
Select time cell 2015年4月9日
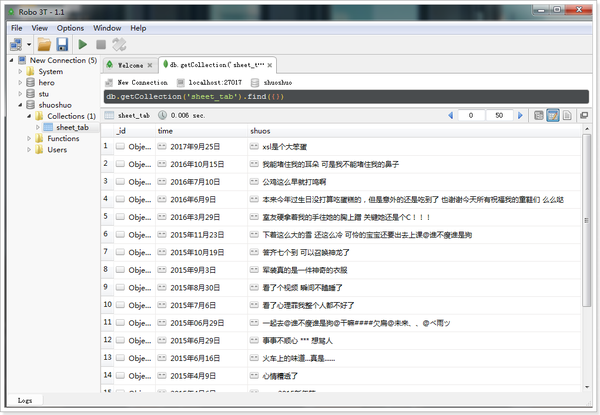tap(201, 376)
